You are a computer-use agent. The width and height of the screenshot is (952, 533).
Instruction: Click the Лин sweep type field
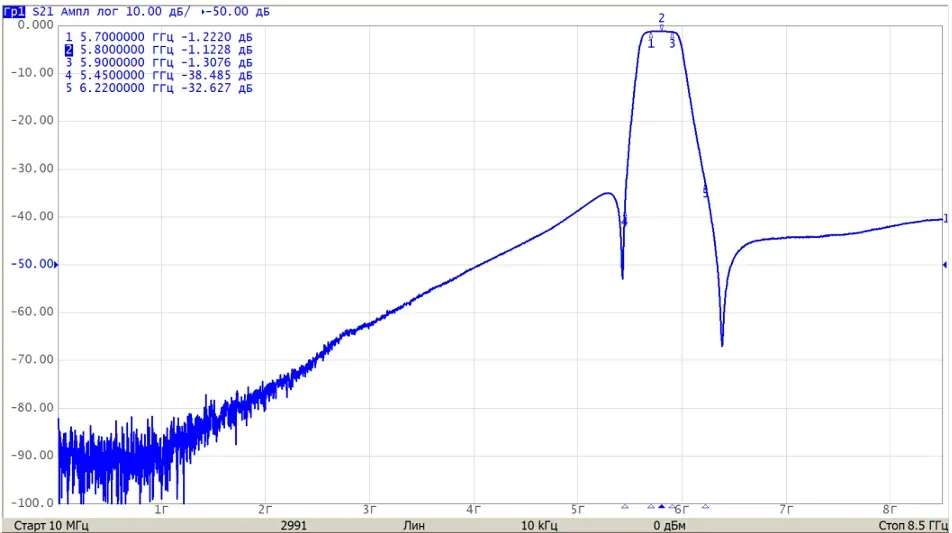(414, 525)
